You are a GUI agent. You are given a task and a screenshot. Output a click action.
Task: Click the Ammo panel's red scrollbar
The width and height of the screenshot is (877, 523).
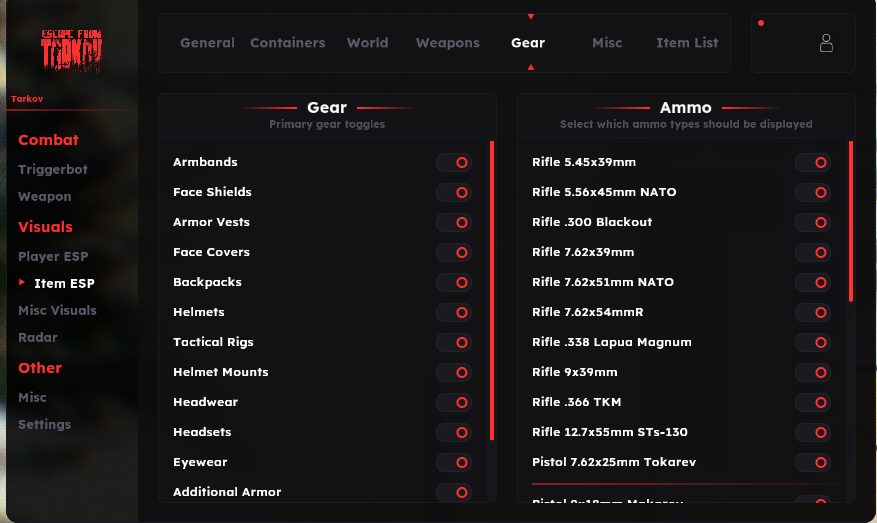[x=851, y=220]
